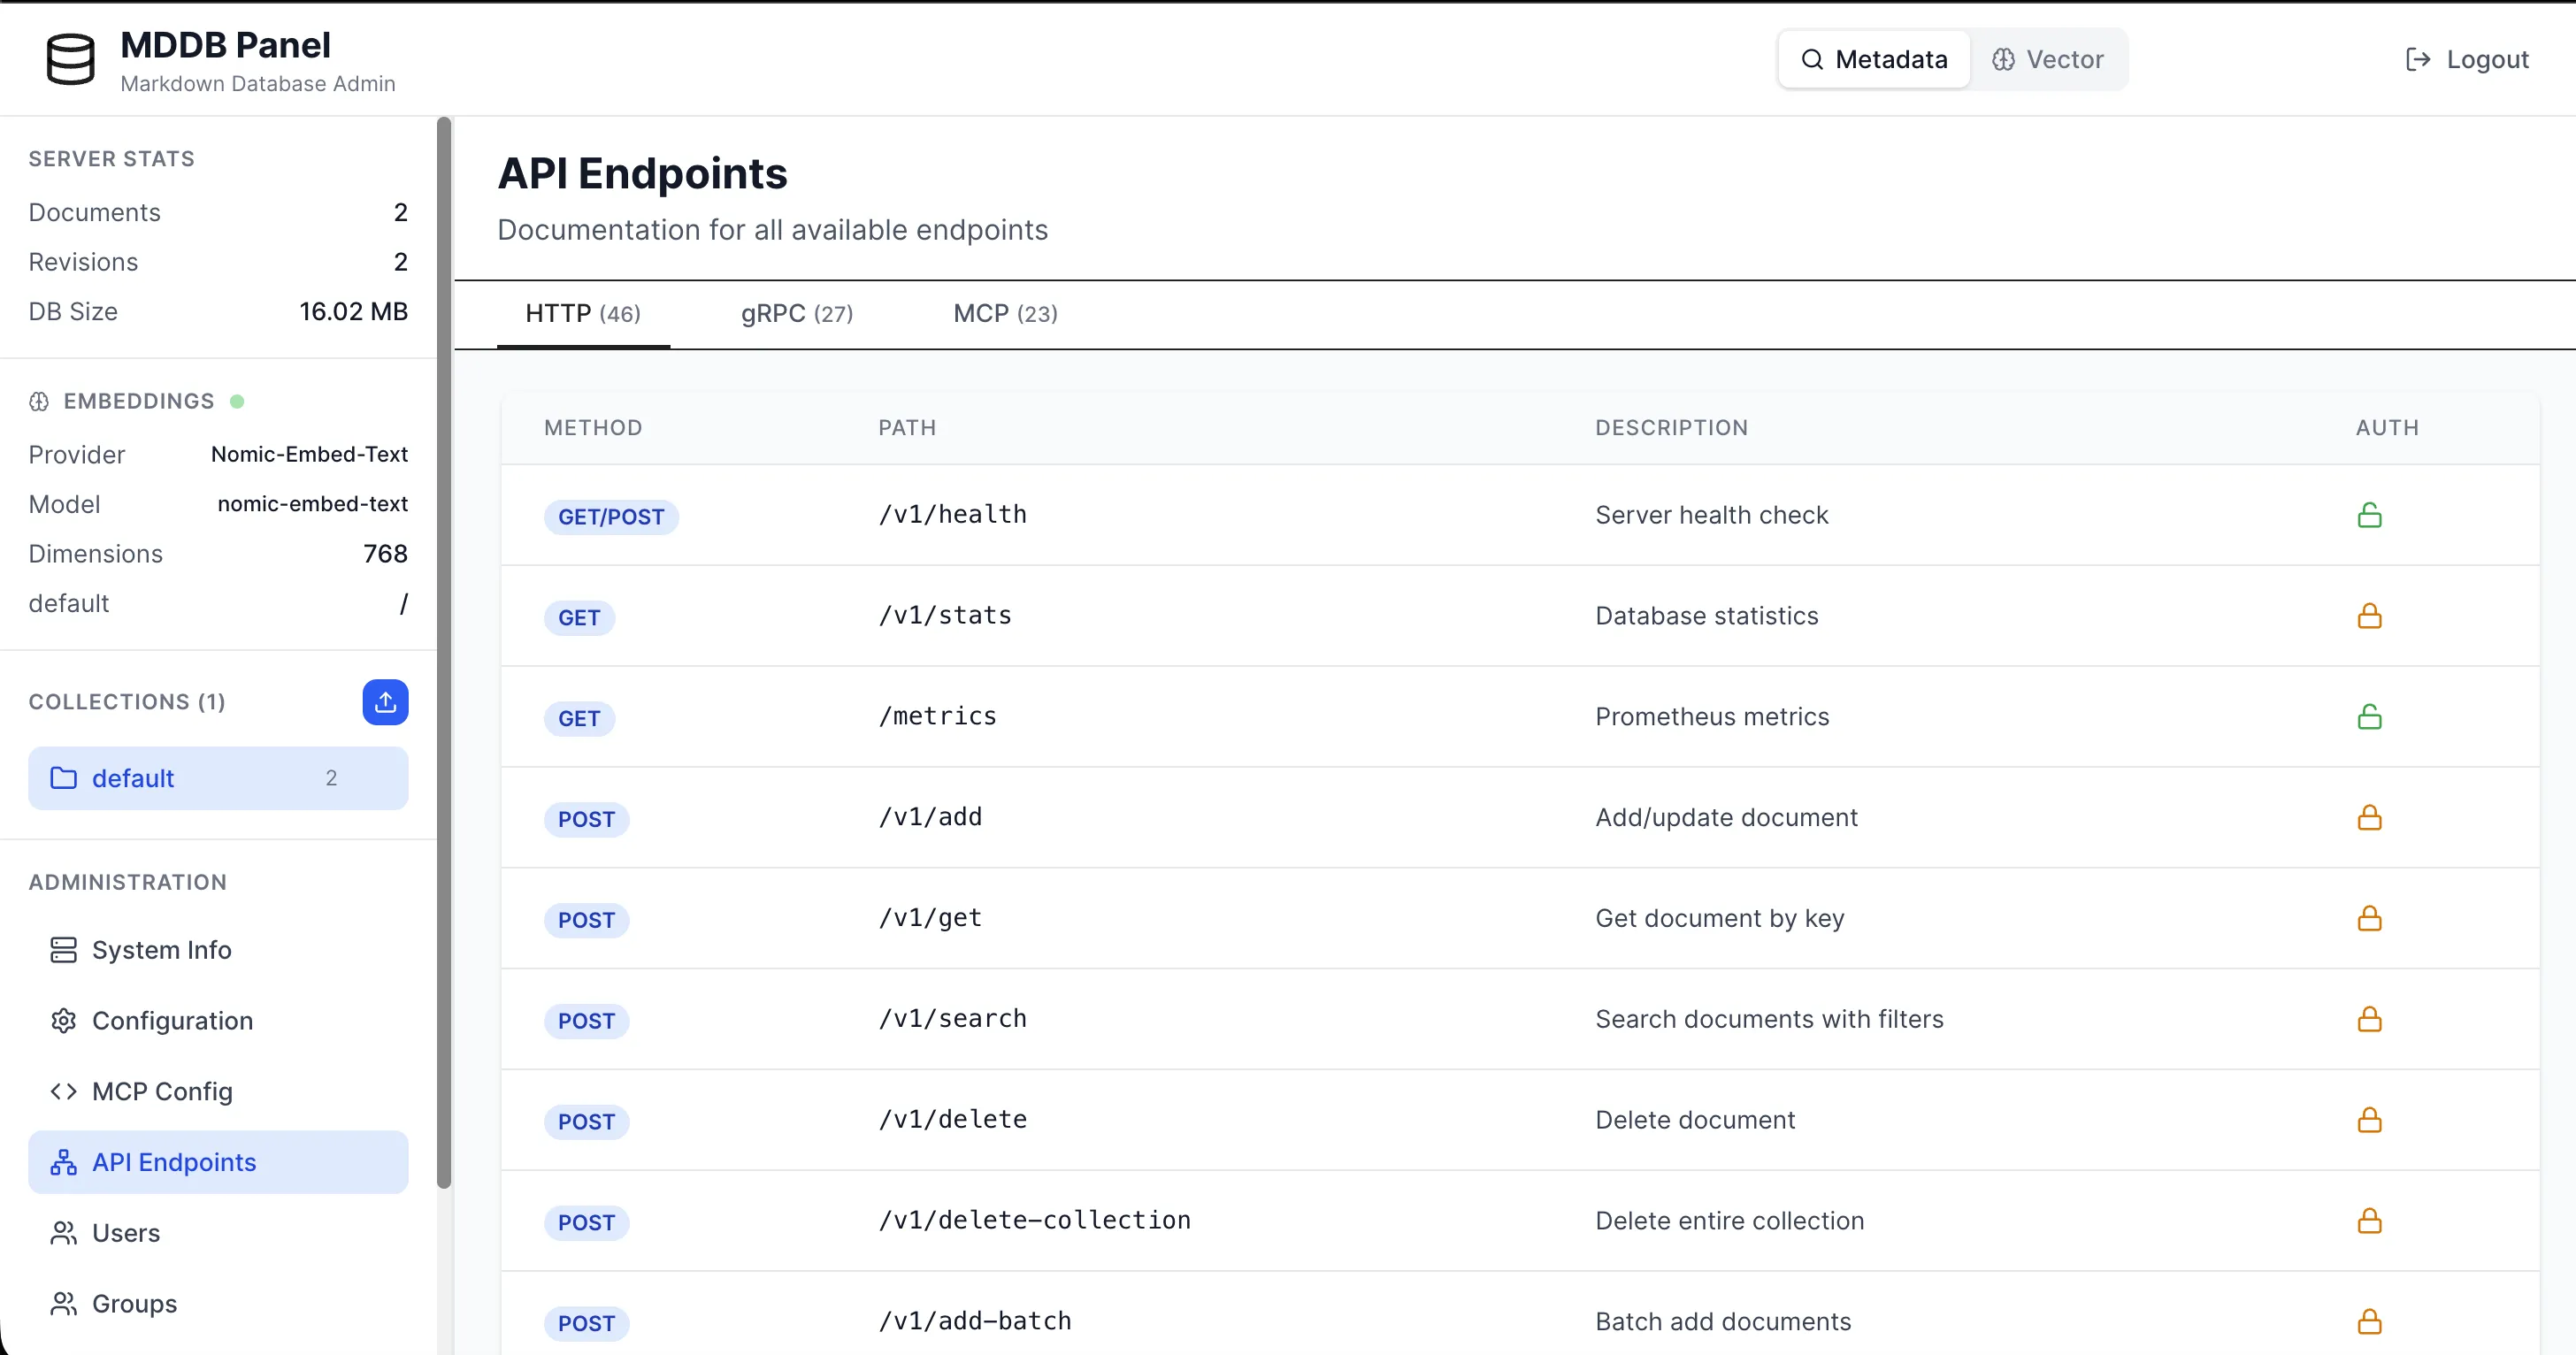Click the MDDB Panel database logo icon
Screen dimensions: 2576x1355
[69, 59]
